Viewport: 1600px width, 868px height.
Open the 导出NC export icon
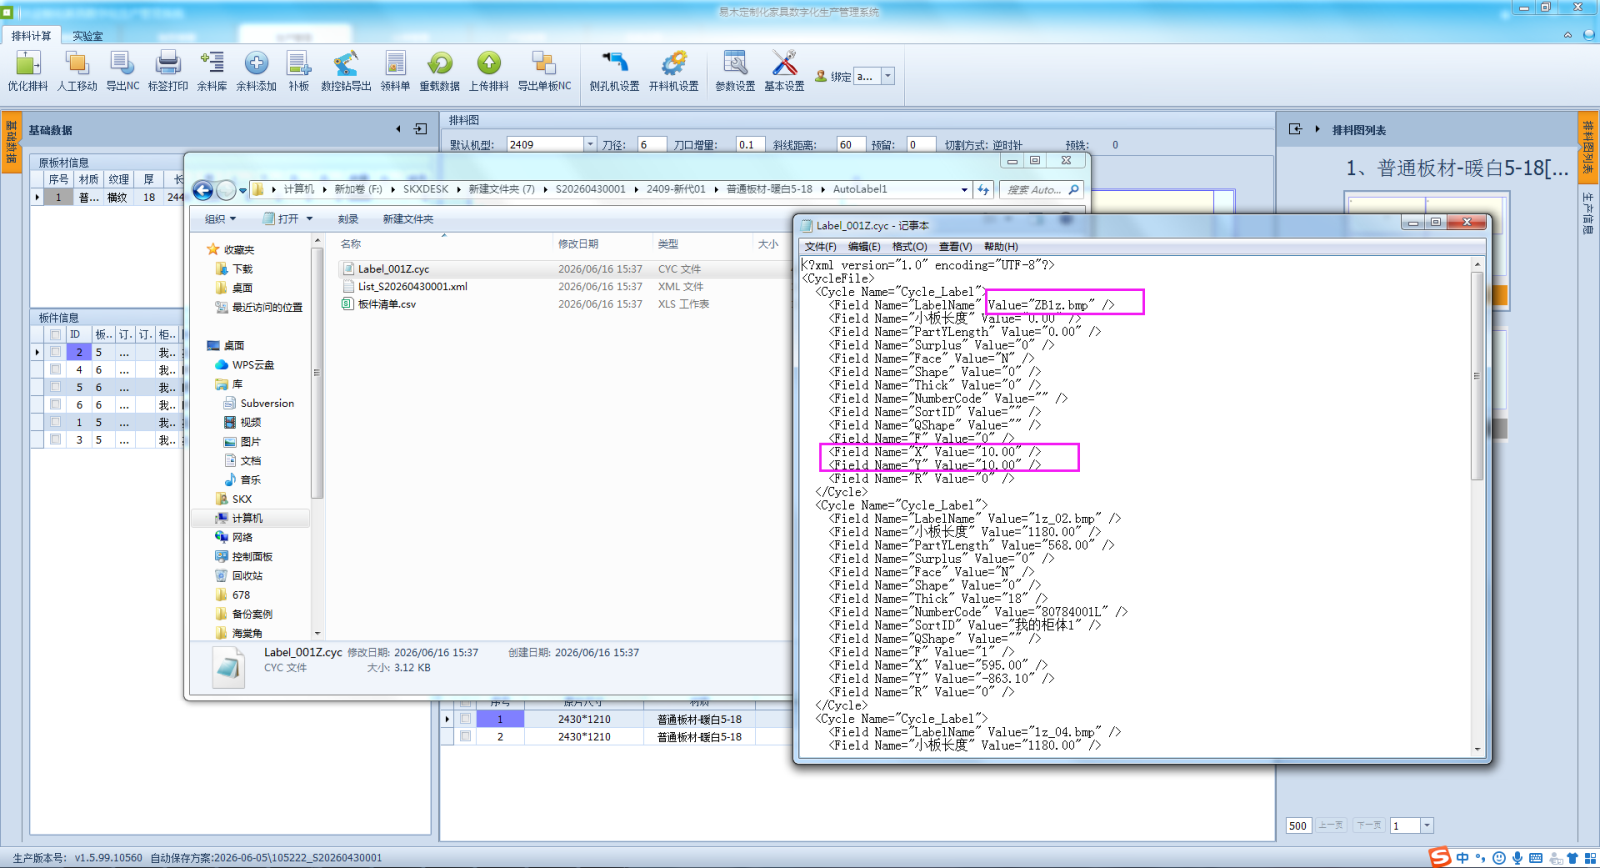pos(122,71)
